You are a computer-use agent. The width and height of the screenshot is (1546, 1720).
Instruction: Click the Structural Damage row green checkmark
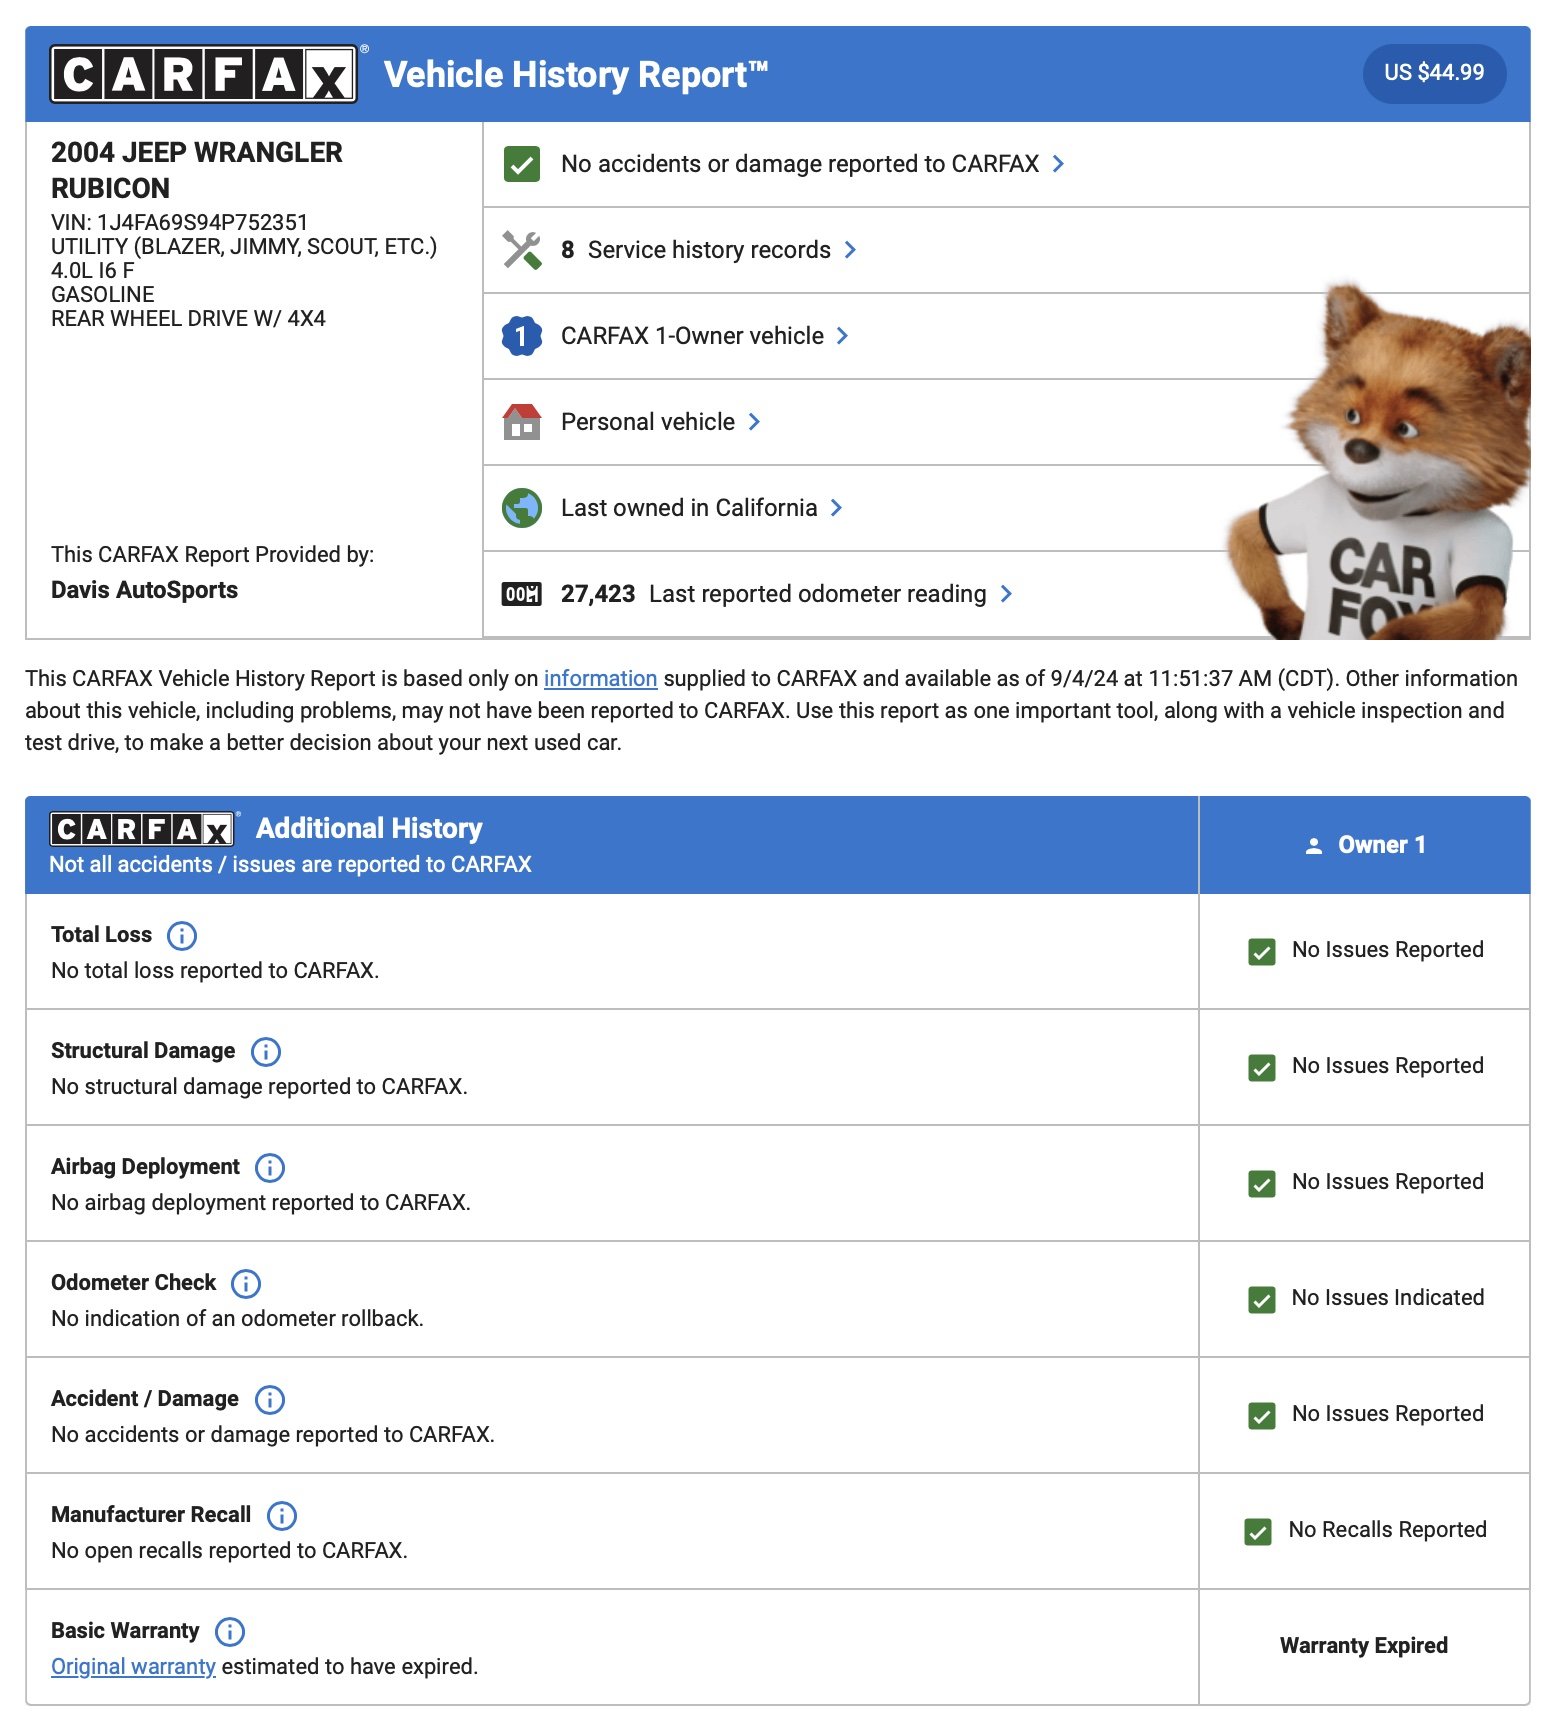tap(1262, 1067)
